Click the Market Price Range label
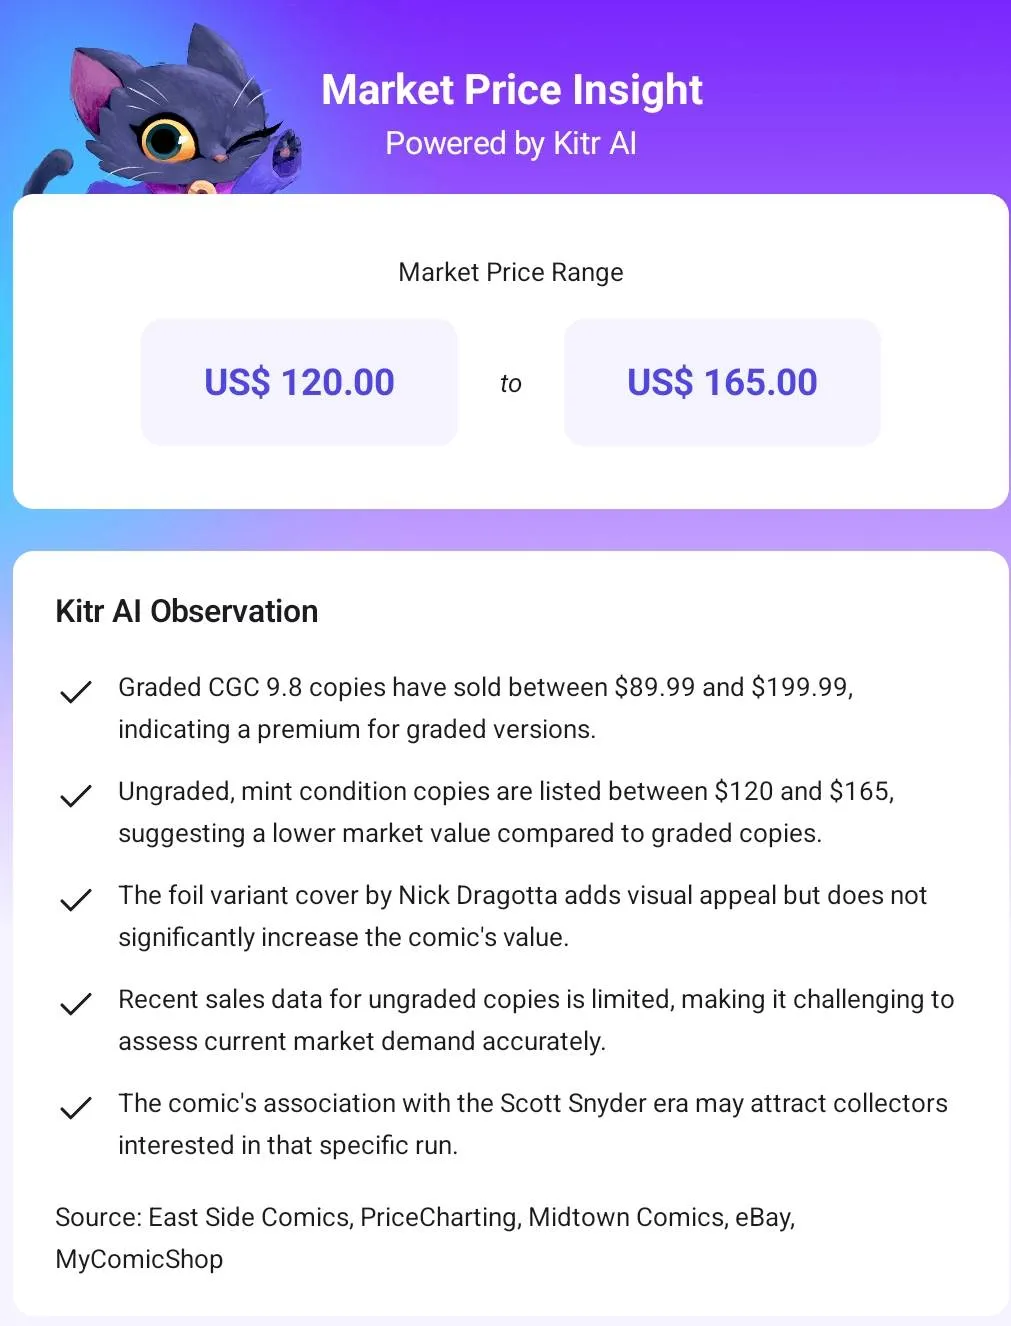Screen dimensions: 1011x1326 tap(510, 272)
